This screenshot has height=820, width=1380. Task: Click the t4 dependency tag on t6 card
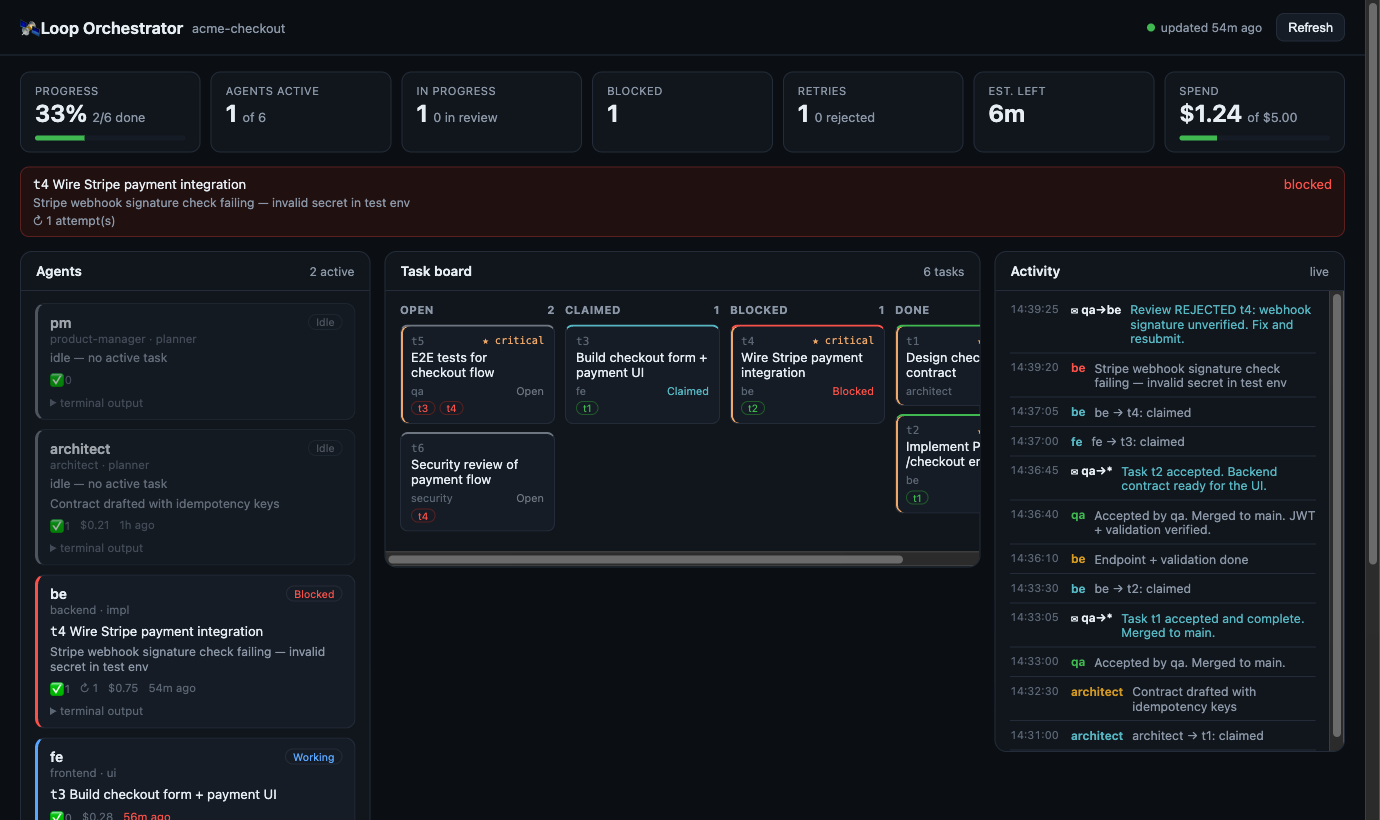[x=423, y=516]
